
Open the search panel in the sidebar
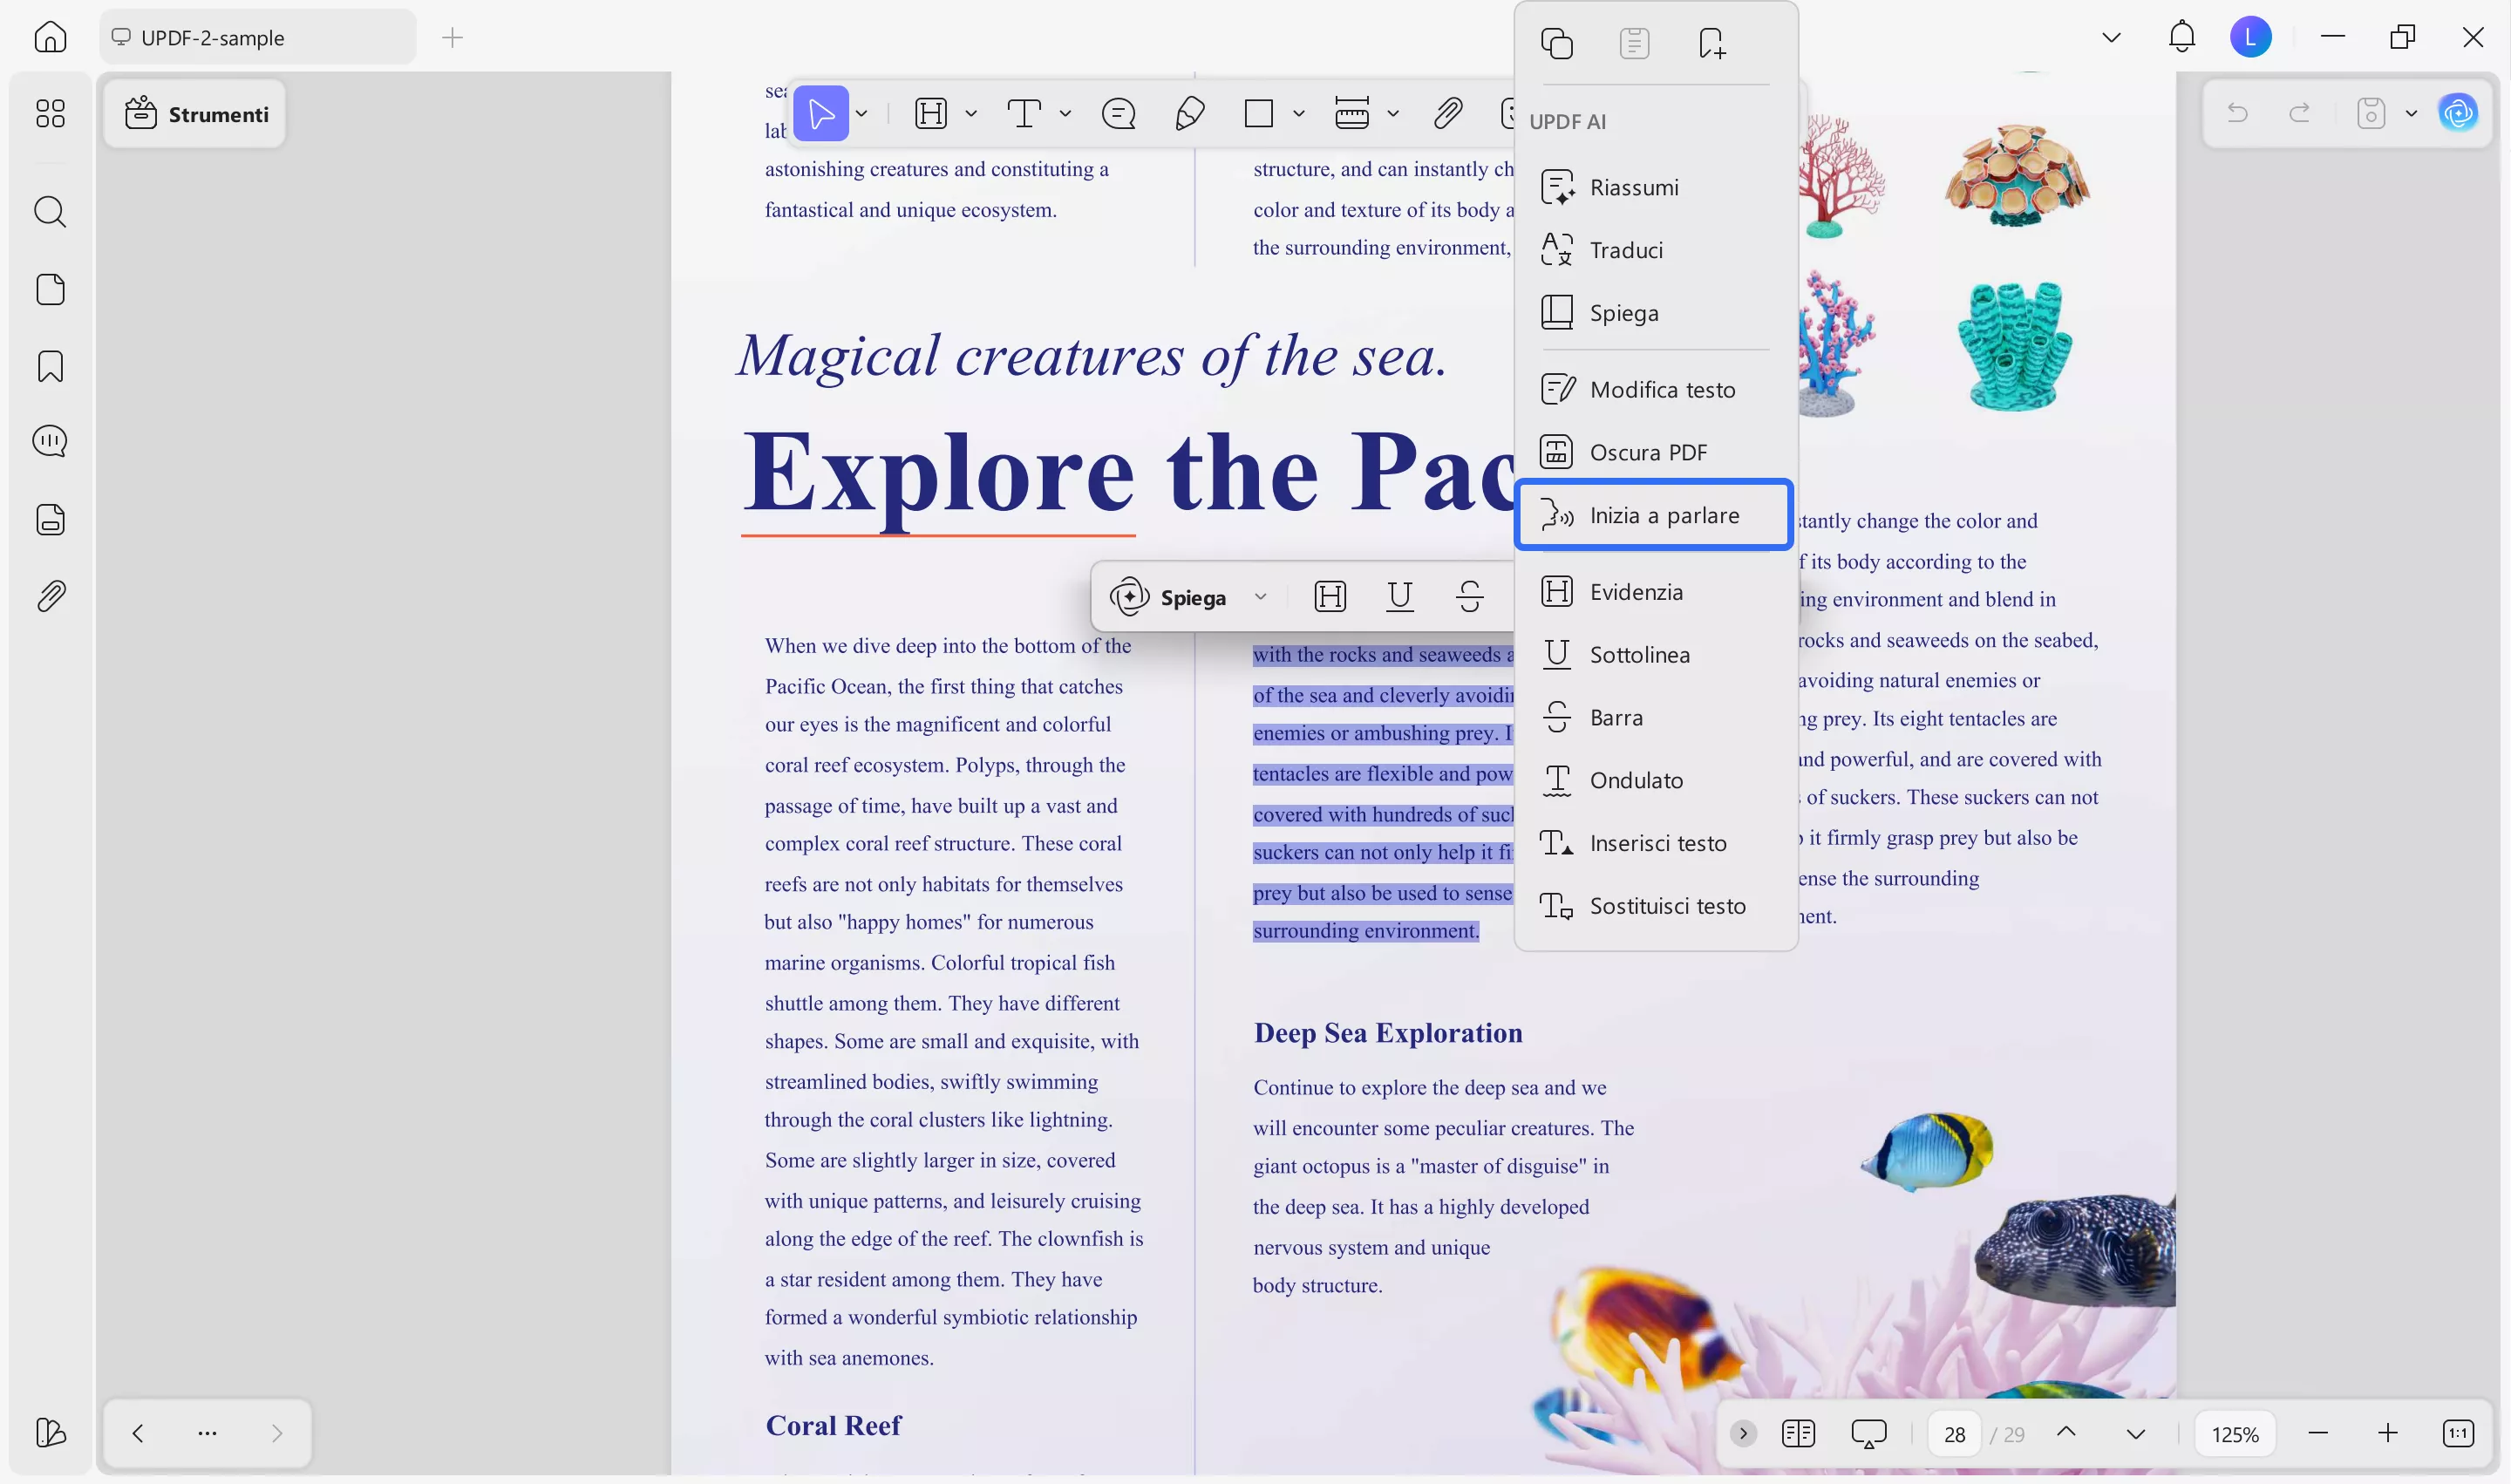point(50,212)
